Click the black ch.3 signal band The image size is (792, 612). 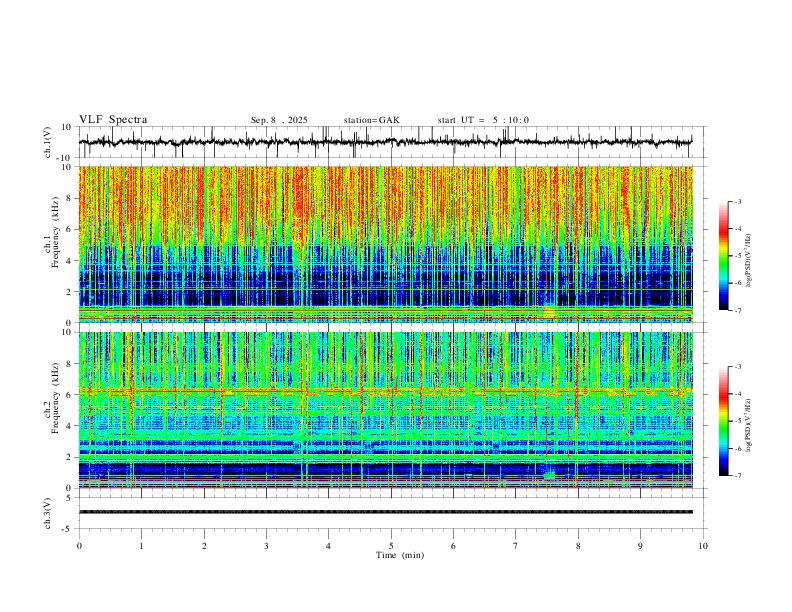pyautogui.click(x=385, y=512)
